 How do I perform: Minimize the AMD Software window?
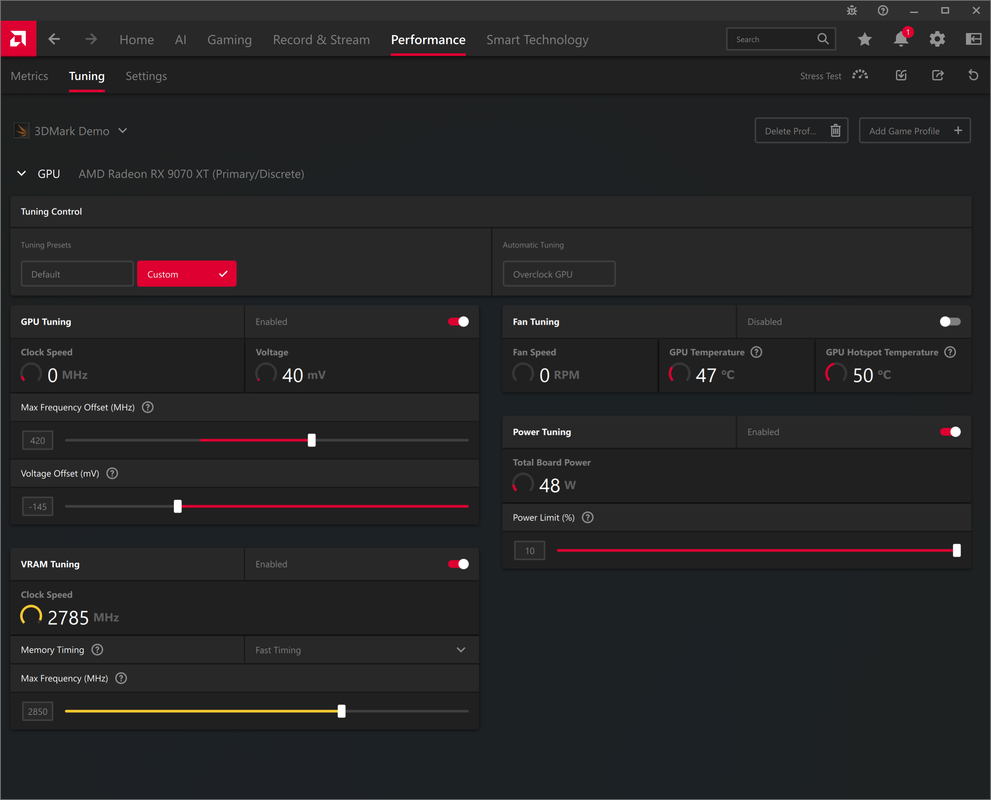(914, 11)
